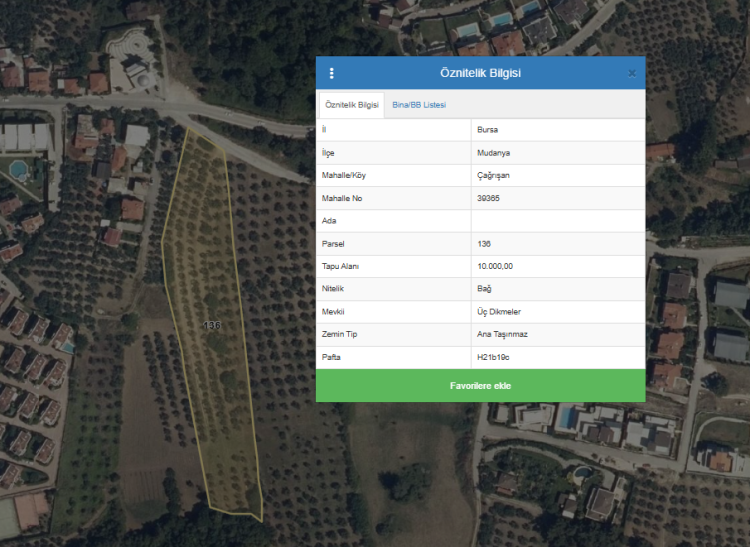This screenshot has width=750, height=547.
Task: Click the Mevkii value Üç Dikmeler
Action: pyautogui.click(x=499, y=312)
